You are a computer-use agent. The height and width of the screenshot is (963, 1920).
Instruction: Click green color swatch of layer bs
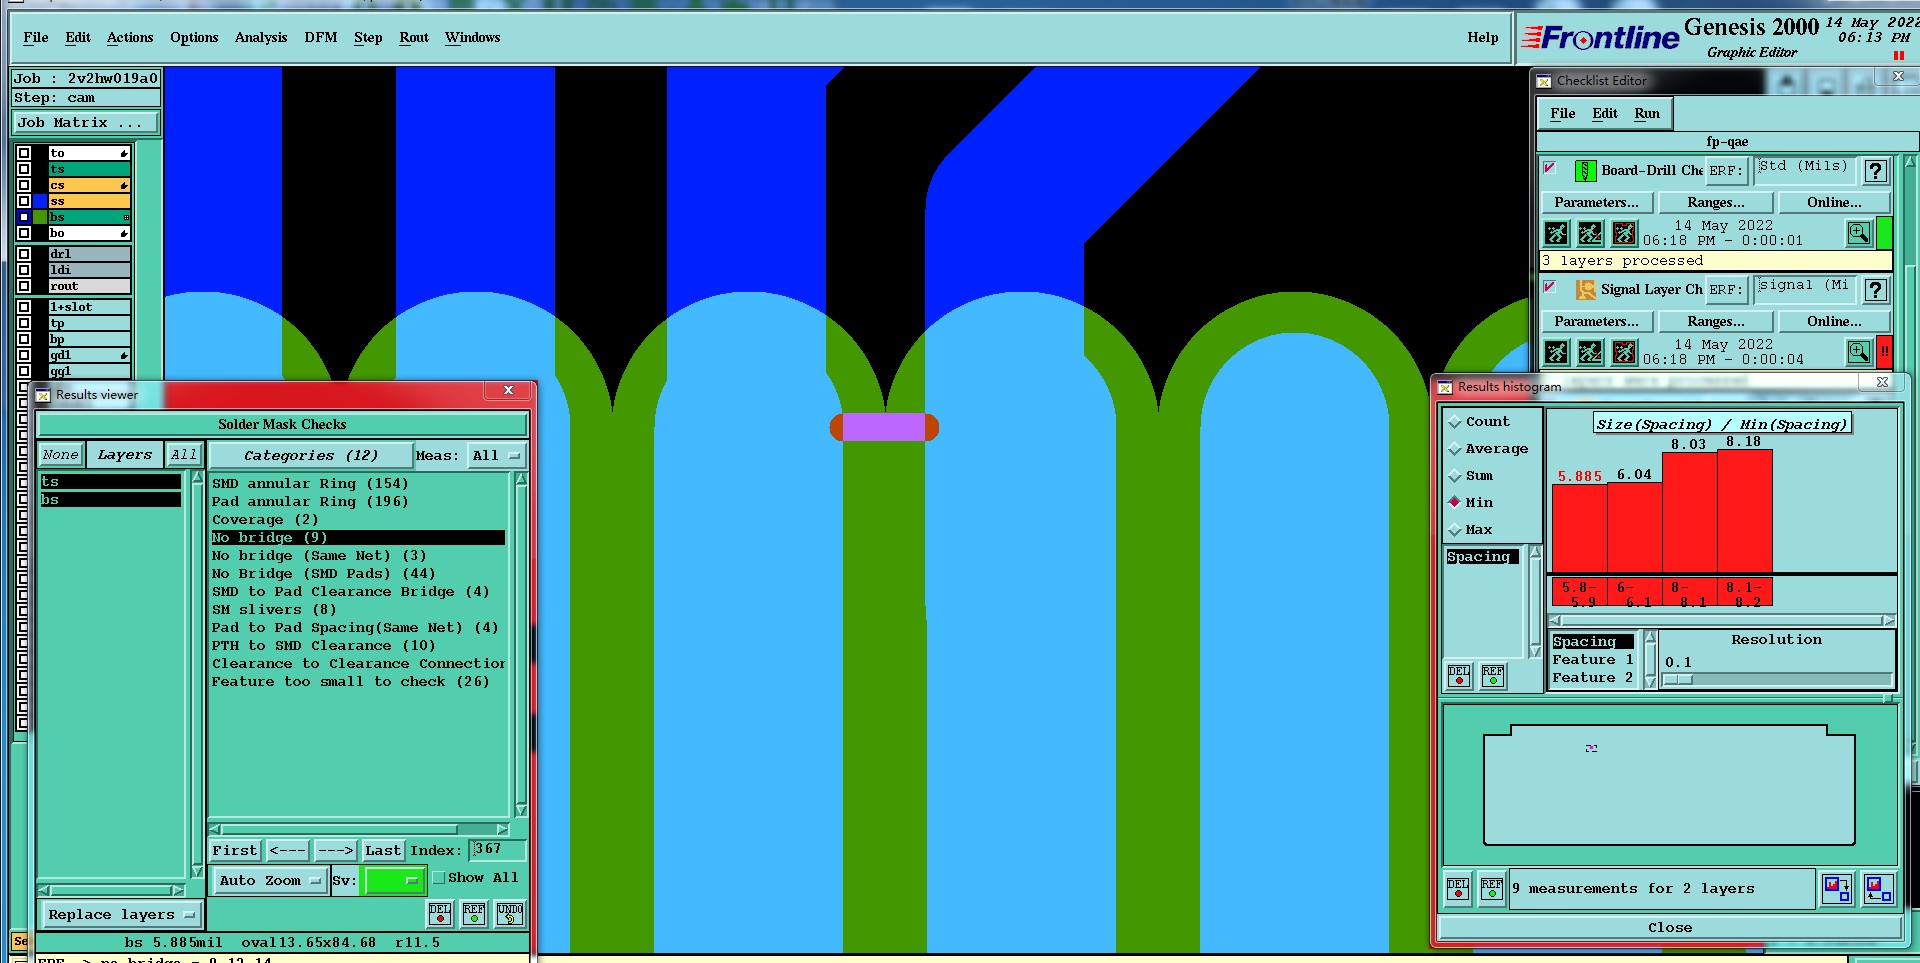coord(40,217)
